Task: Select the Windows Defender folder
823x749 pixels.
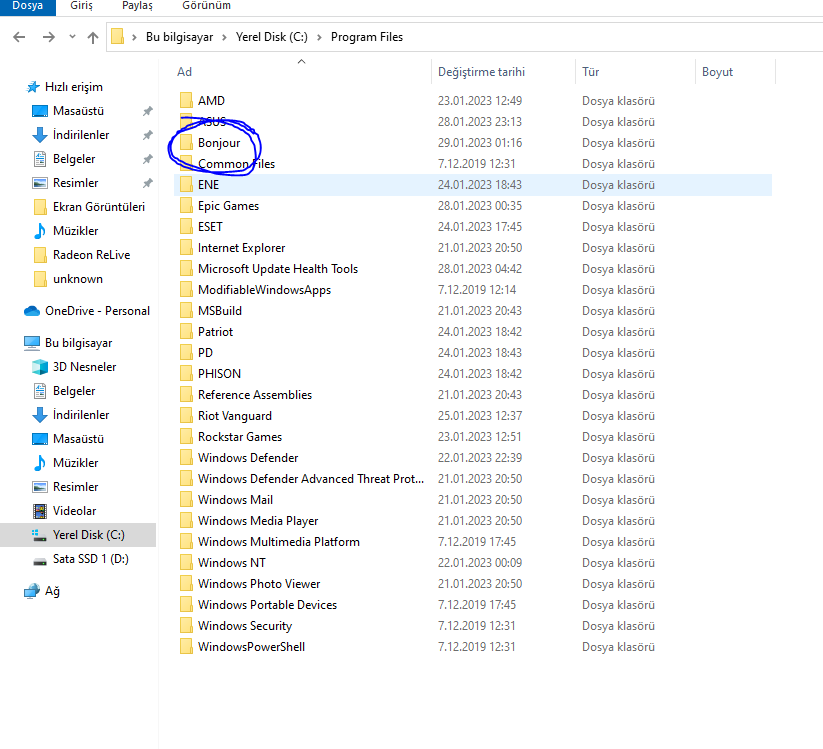Action: pyautogui.click(x=248, y=458)
